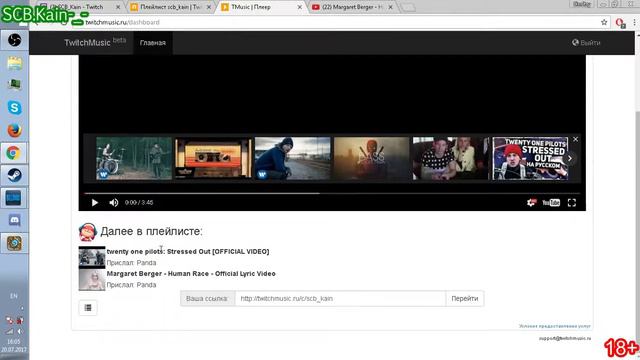
Task: Open Skype from the taskbar
Action: coord(14,107)
